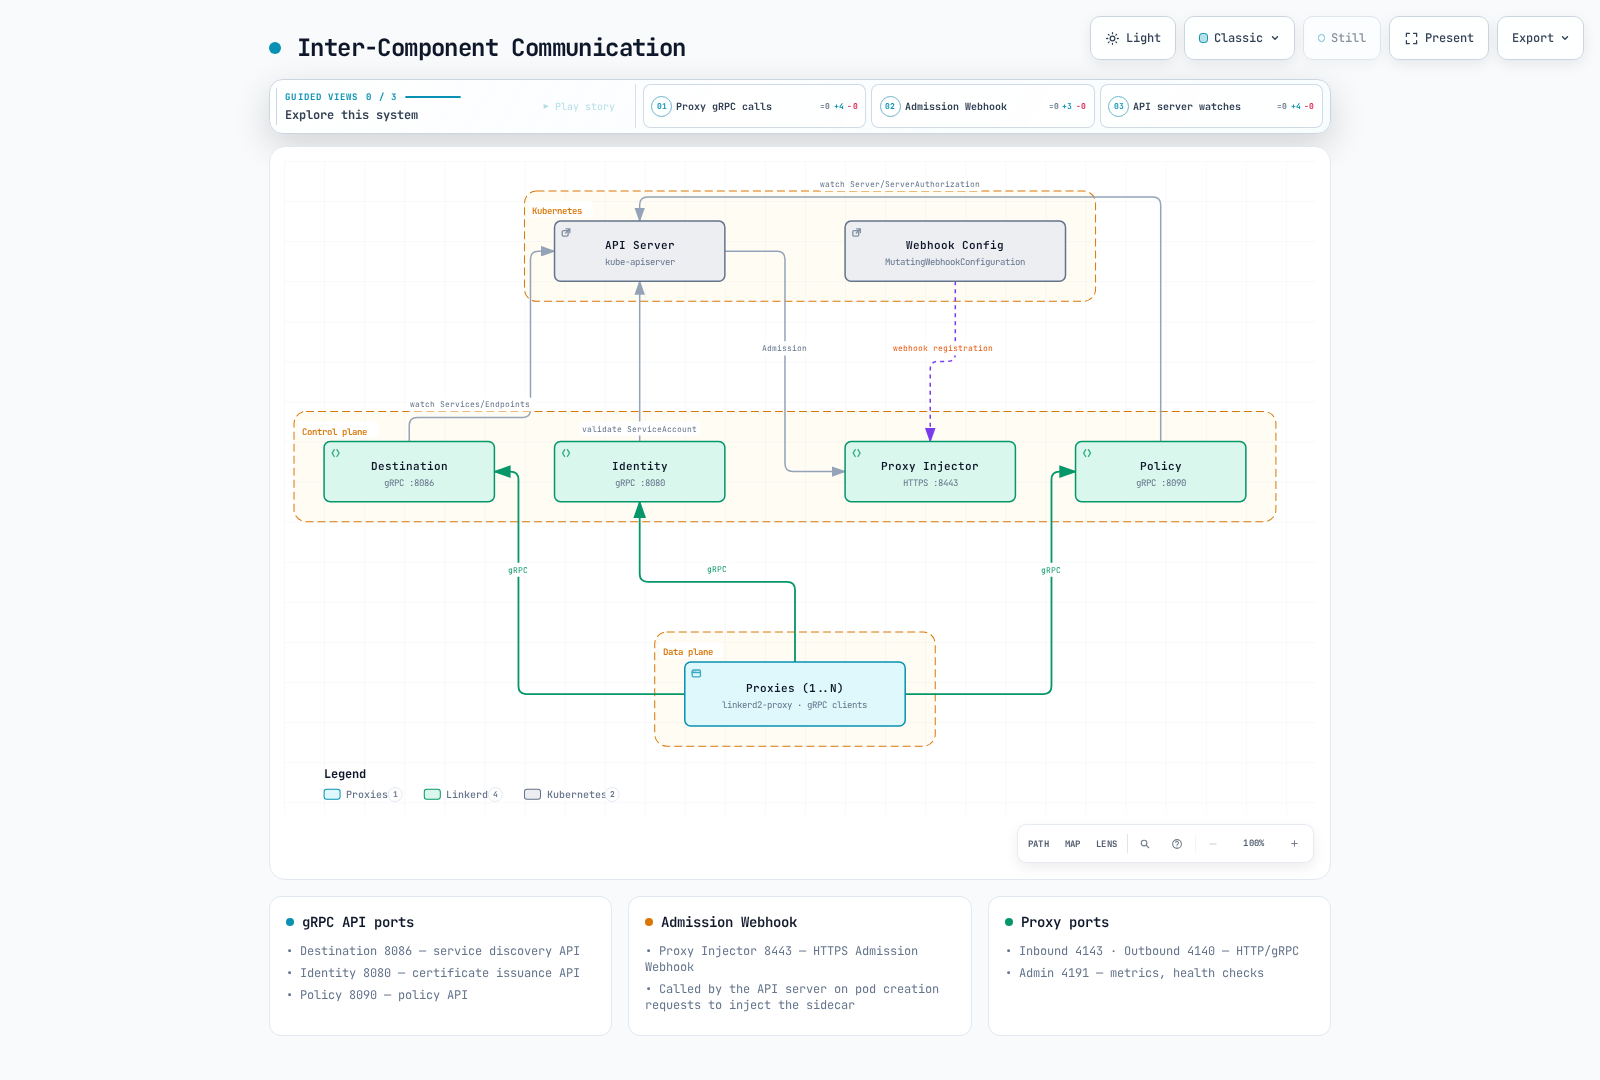Click the 'Proxy ports' card heading
The width and height of the screenshot is (1600, 1080).
click(x=1065, y=922)
